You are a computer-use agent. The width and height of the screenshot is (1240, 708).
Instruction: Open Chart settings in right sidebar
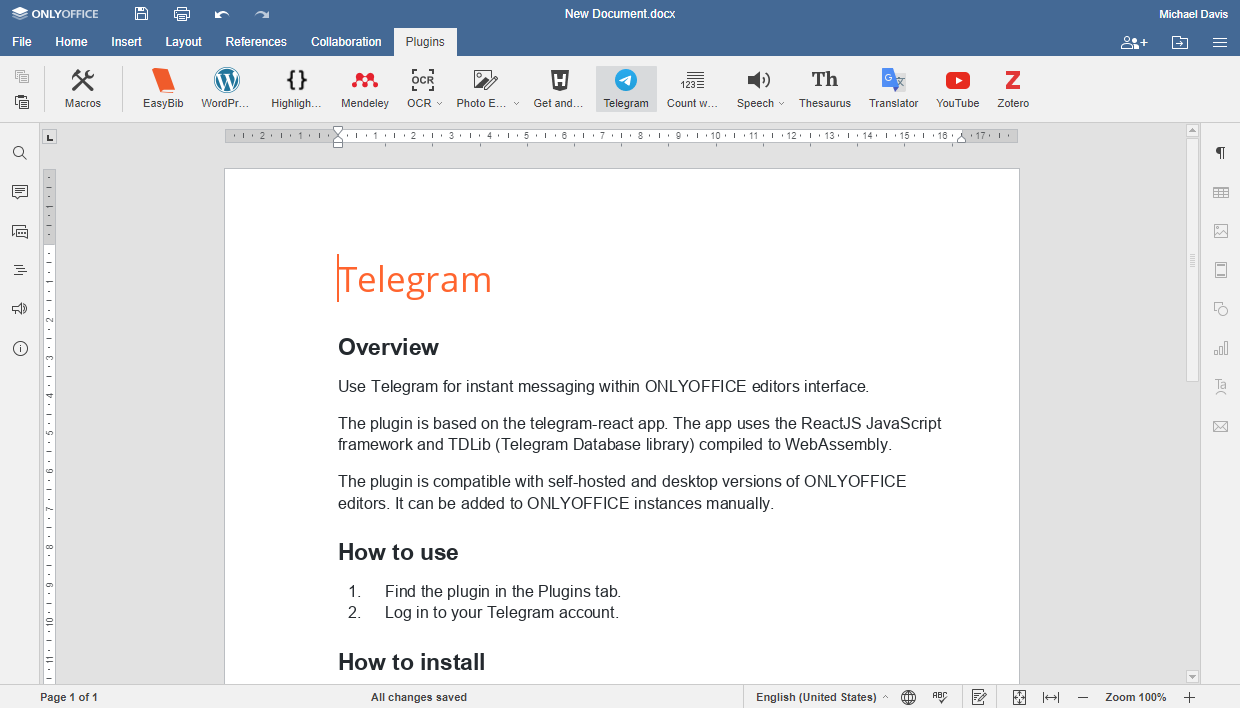point(1220,348)
